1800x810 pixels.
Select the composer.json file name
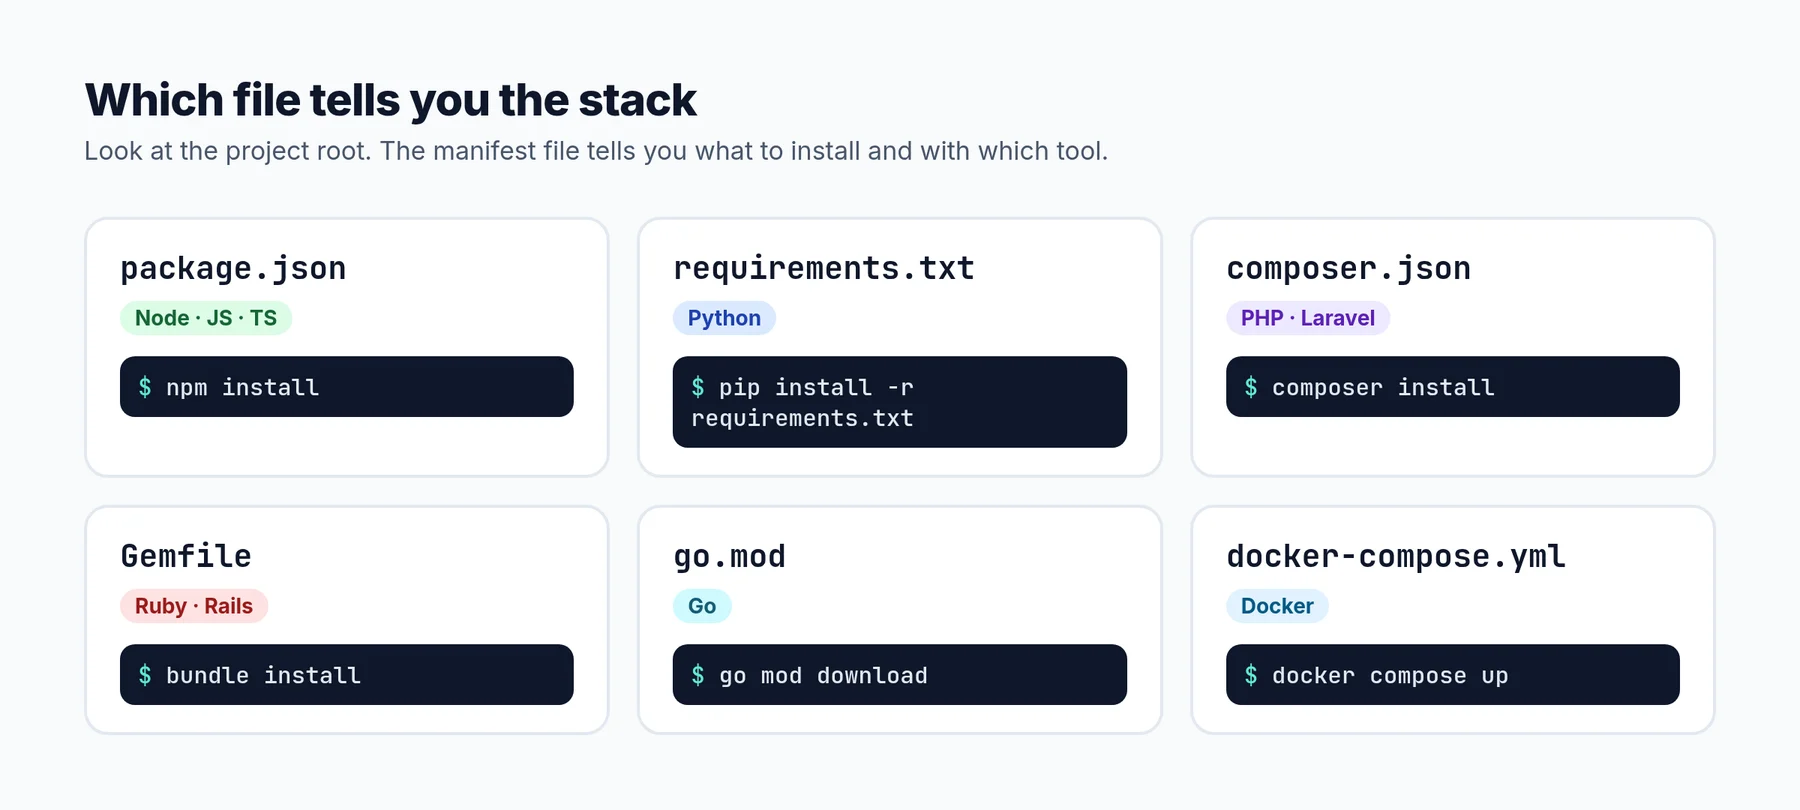[1349, 268]
